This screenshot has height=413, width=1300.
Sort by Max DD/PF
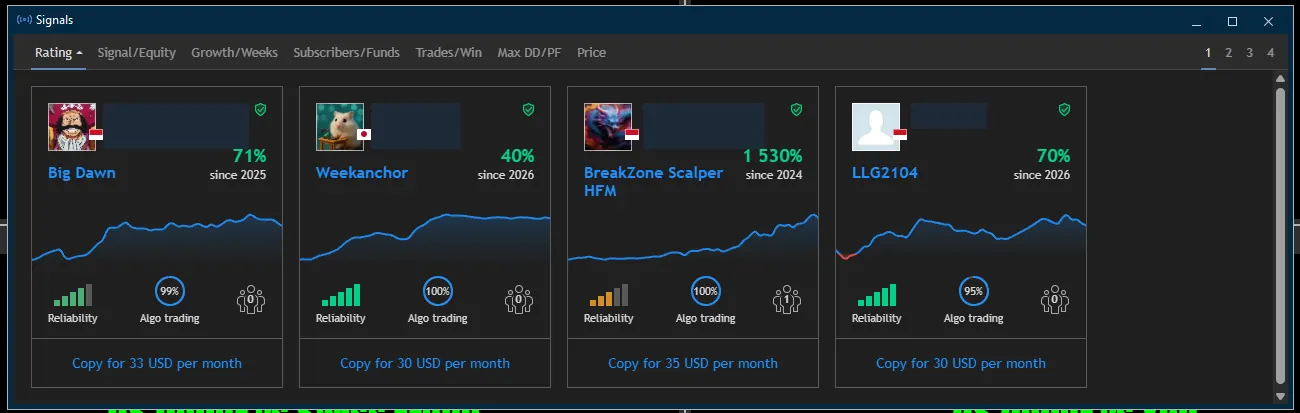click(529, 52)
